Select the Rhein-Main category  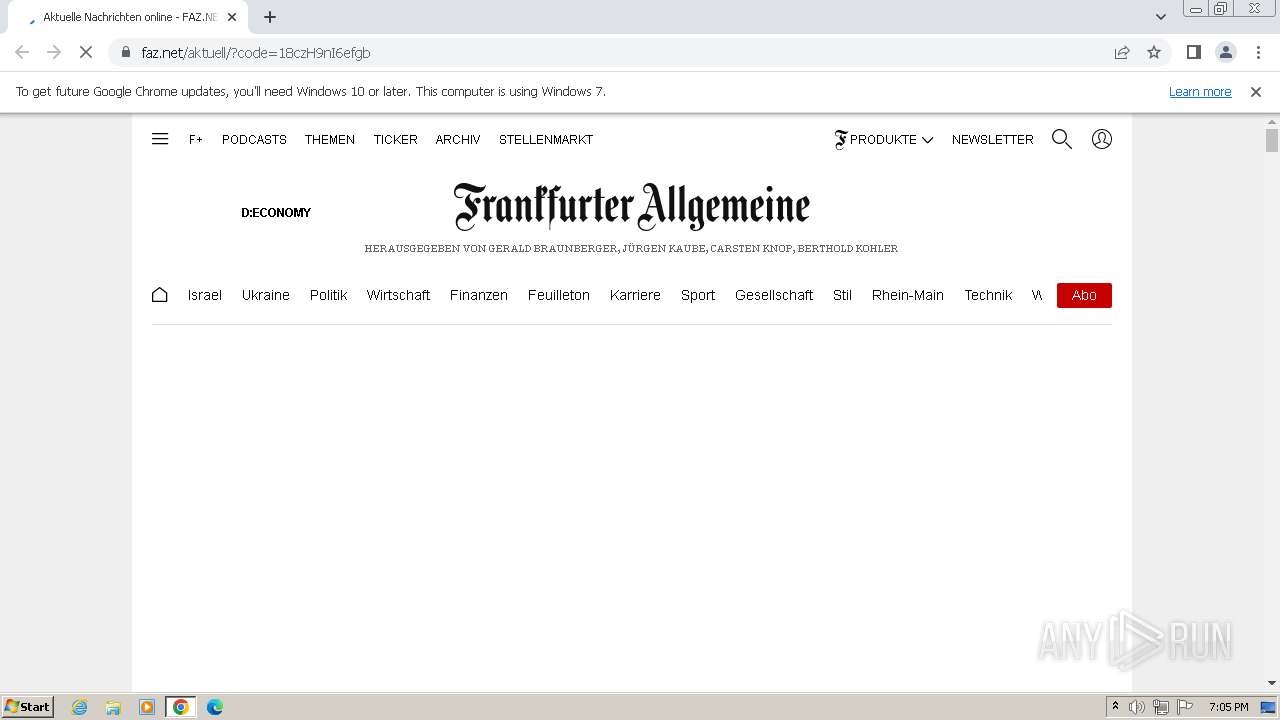(908, 295)
